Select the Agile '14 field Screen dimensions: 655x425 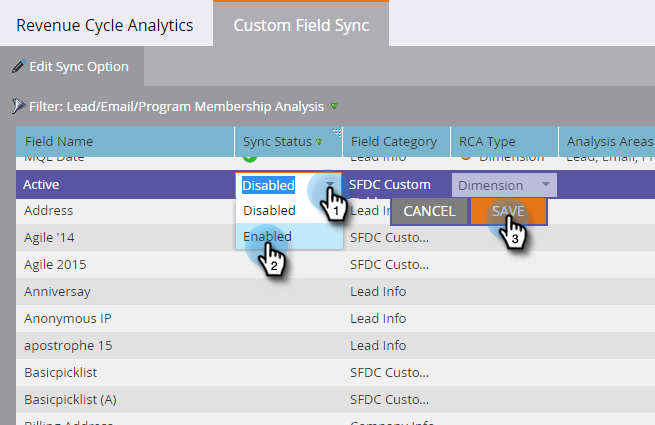[x=49, y=237]
